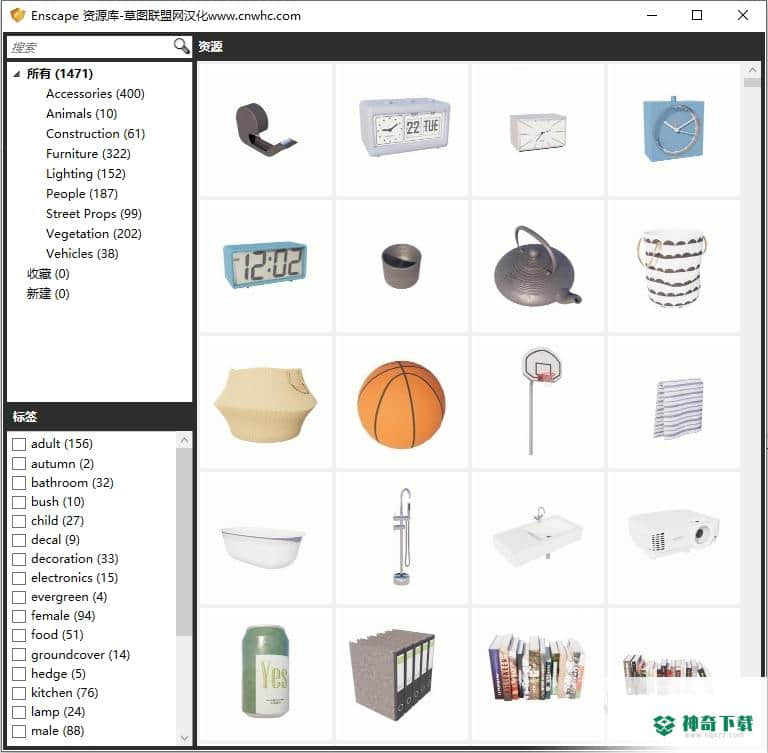Click the search magnifier icon
This screenshot has width=768, height=753.
tap(181, 46)
